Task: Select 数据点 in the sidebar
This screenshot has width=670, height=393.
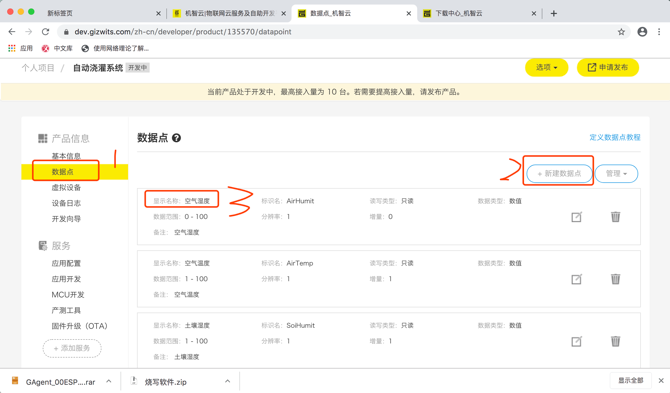Action: [x=63, y=172]
